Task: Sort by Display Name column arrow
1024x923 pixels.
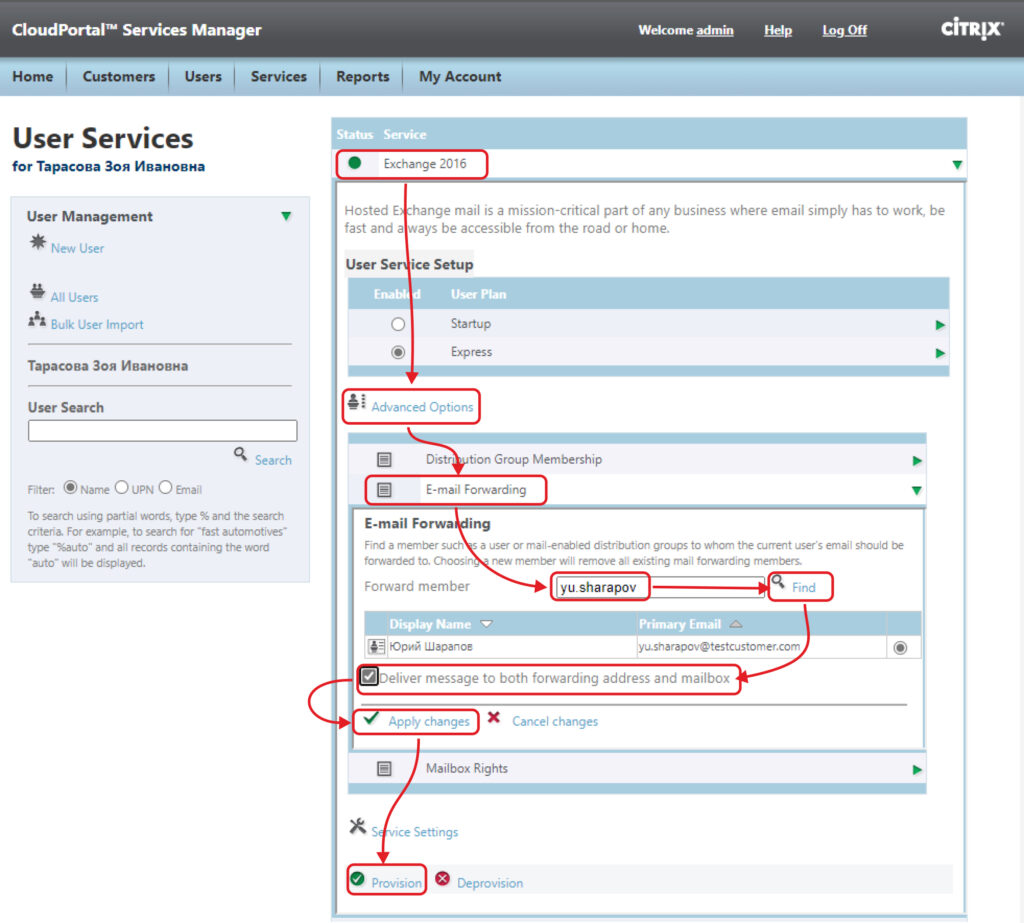Action: tap(487, 624)
